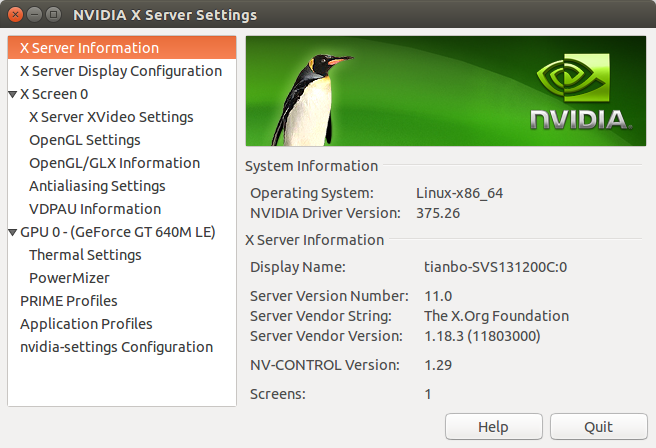Open X Server XVideo Settings
Screen dimensions: 656x448
(x=122, y=117)
